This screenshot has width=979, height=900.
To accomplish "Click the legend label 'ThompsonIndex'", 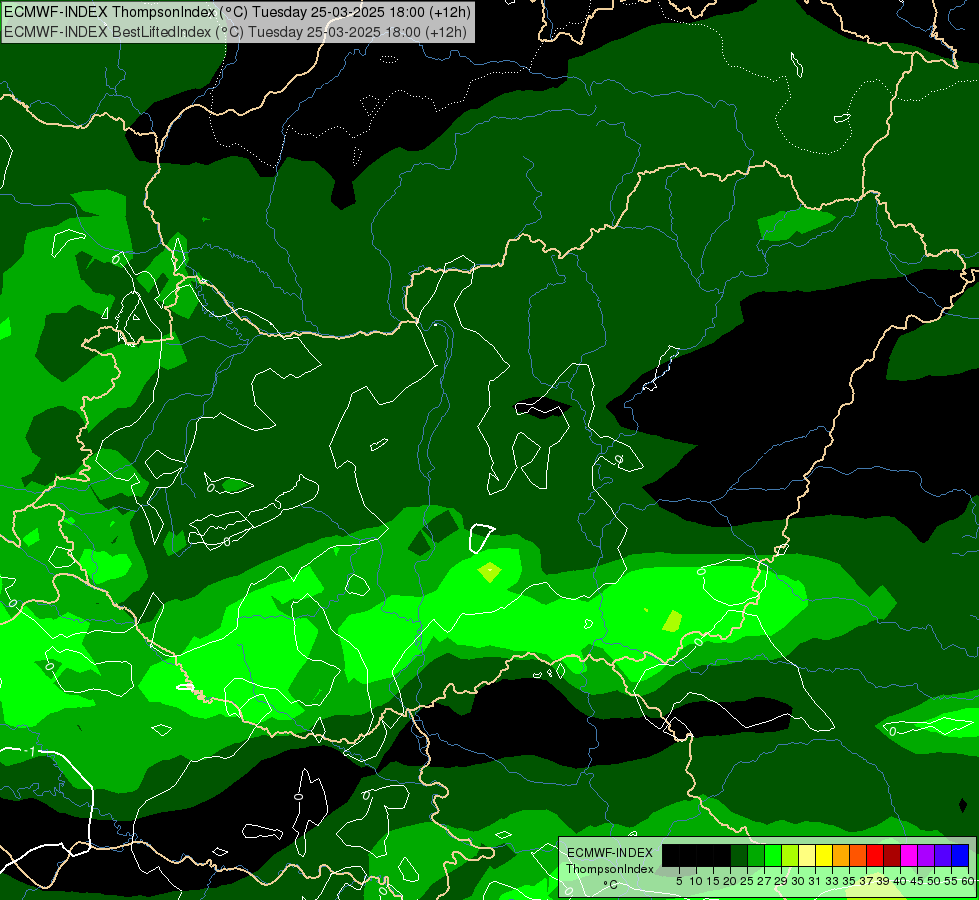I will click(610, 869).
